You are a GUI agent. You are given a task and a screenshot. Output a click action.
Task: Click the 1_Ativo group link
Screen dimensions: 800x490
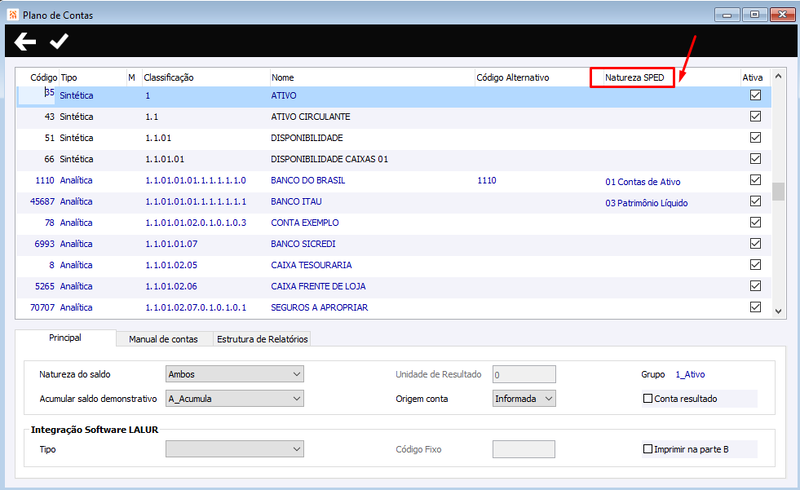pyautogui.click(x=690, y=374)
